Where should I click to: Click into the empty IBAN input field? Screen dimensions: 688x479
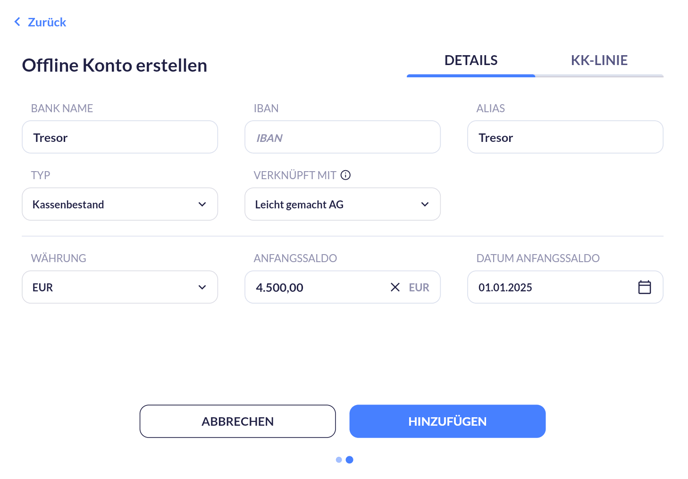pyautogui.click(x=342, y=137)
